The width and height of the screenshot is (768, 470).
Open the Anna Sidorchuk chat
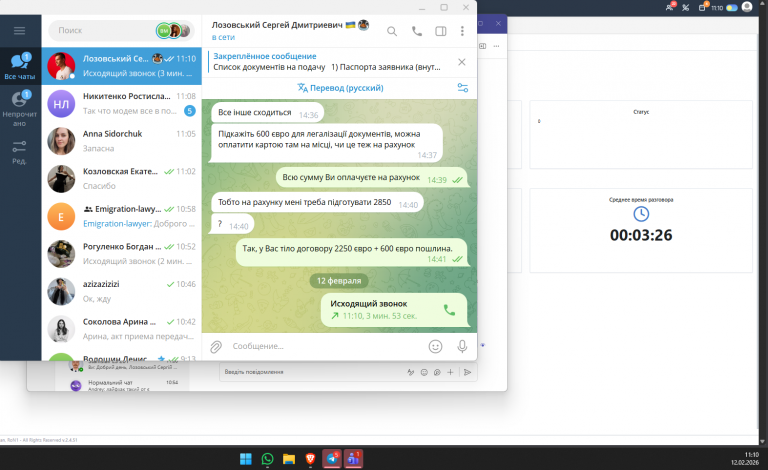(121, 141)
